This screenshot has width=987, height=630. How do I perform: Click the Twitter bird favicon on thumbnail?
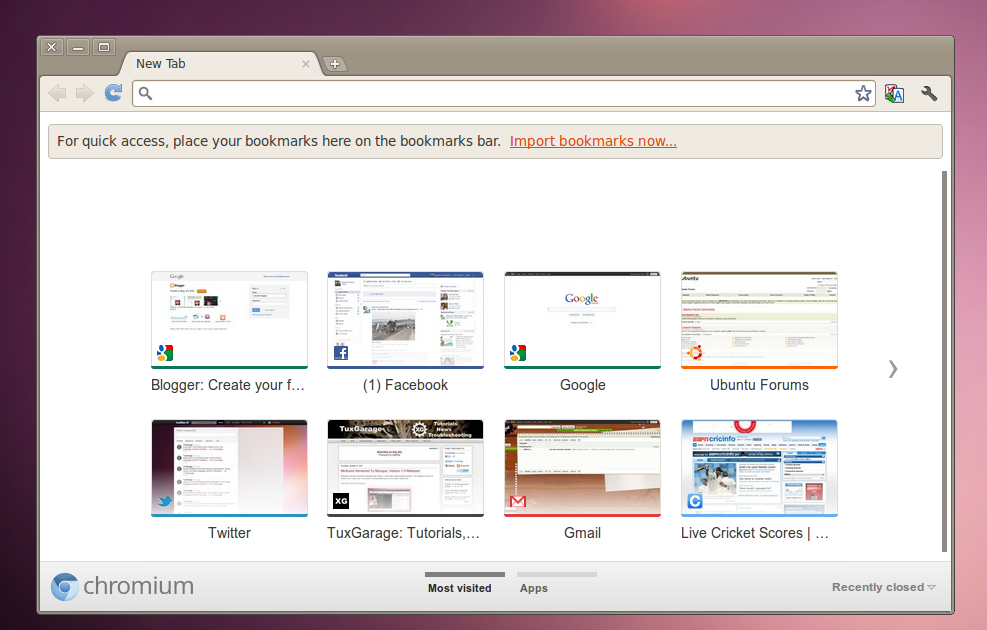pyautogui.click(x=165, y=501)
